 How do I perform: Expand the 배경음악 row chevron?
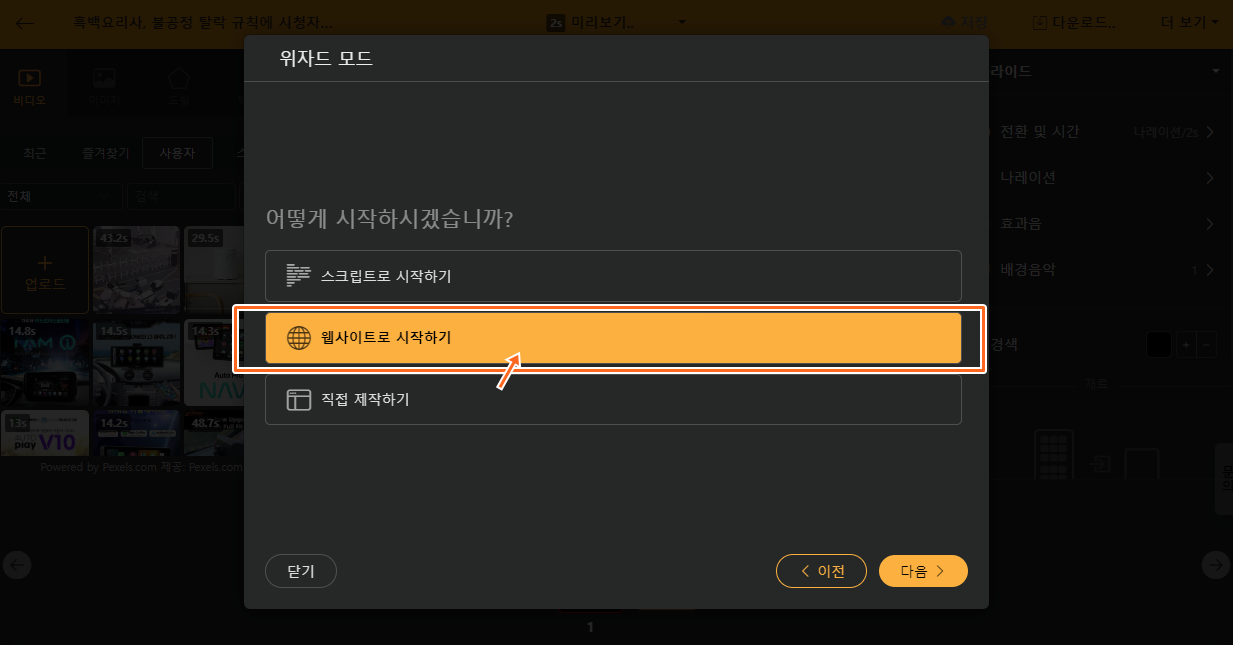pyautogui.click(x=1210, y=270)
